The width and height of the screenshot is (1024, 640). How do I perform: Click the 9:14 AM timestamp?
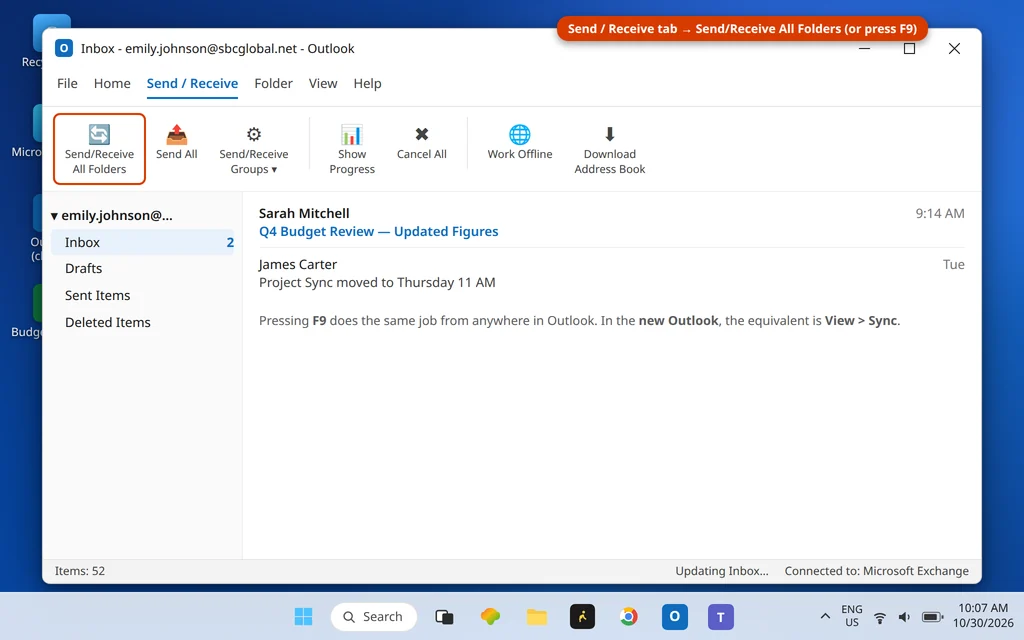(940, 214)
